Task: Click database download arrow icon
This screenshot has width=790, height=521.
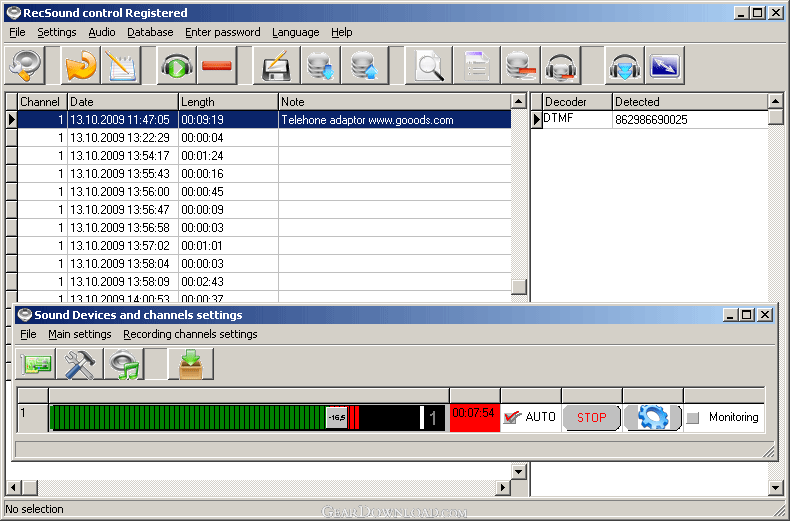Action: 320,65
